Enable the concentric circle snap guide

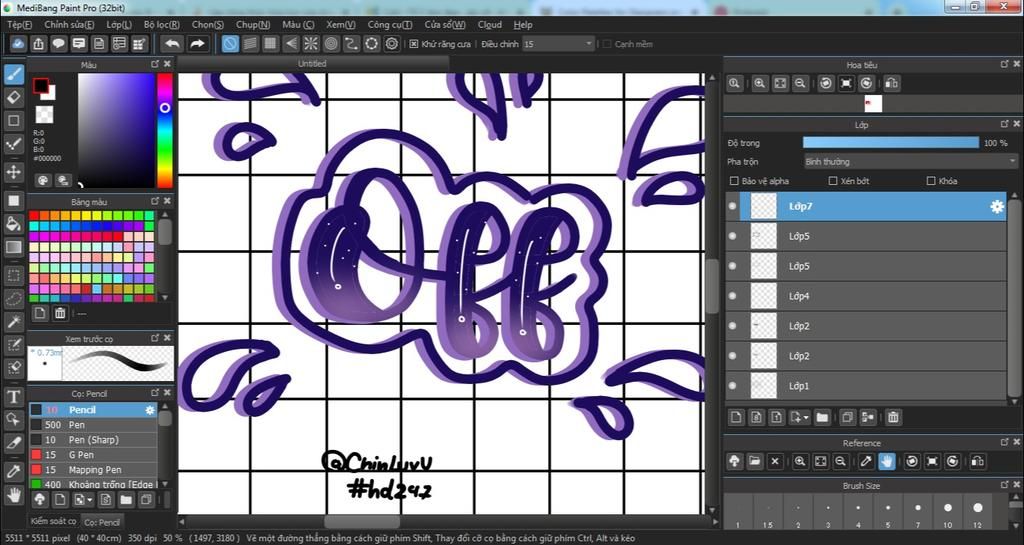click(x=331, y=44)
